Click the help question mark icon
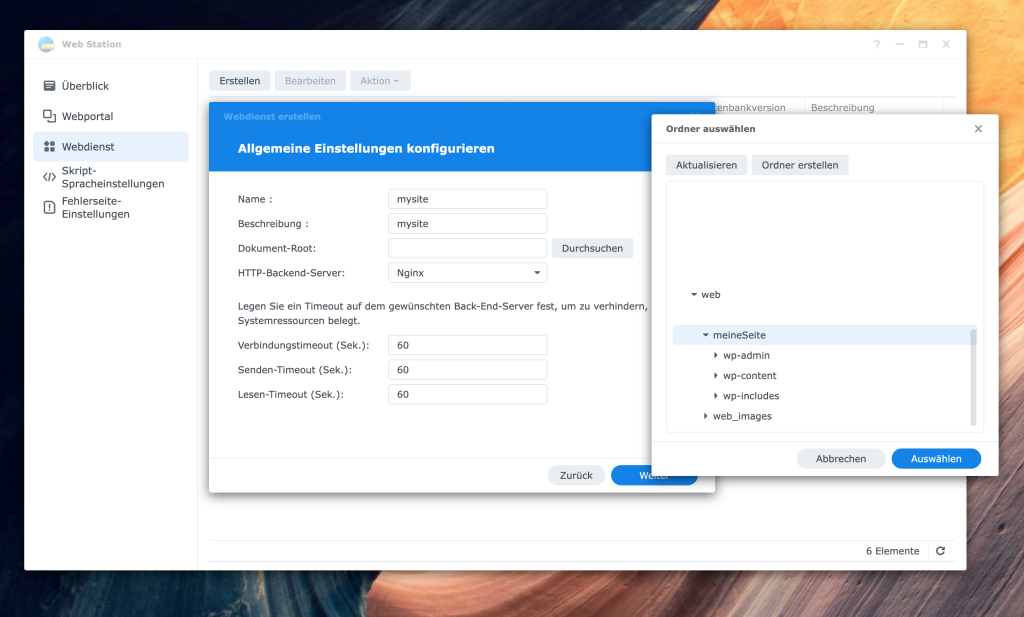Image resolution: width=1024 pixels, height=617 pixels. pyautogui.click(x=877, y=45)
